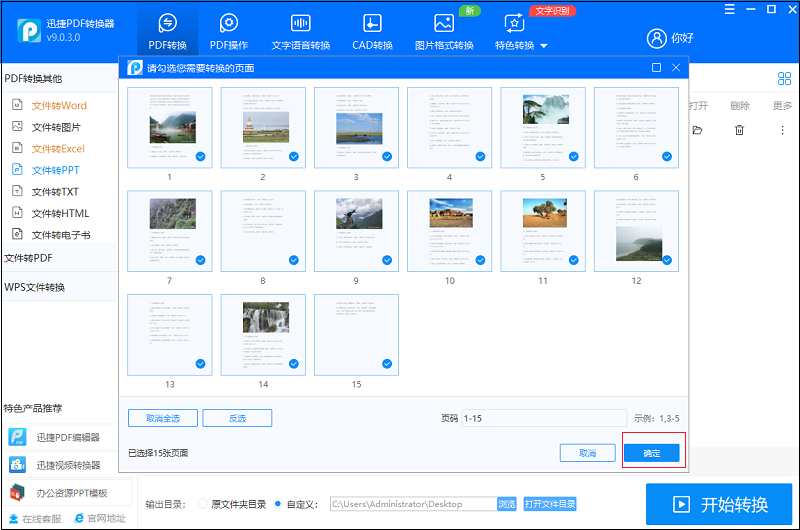The image size is (800, 530).
Task: Click the user account avatar icon
Action: click(656, 38)
